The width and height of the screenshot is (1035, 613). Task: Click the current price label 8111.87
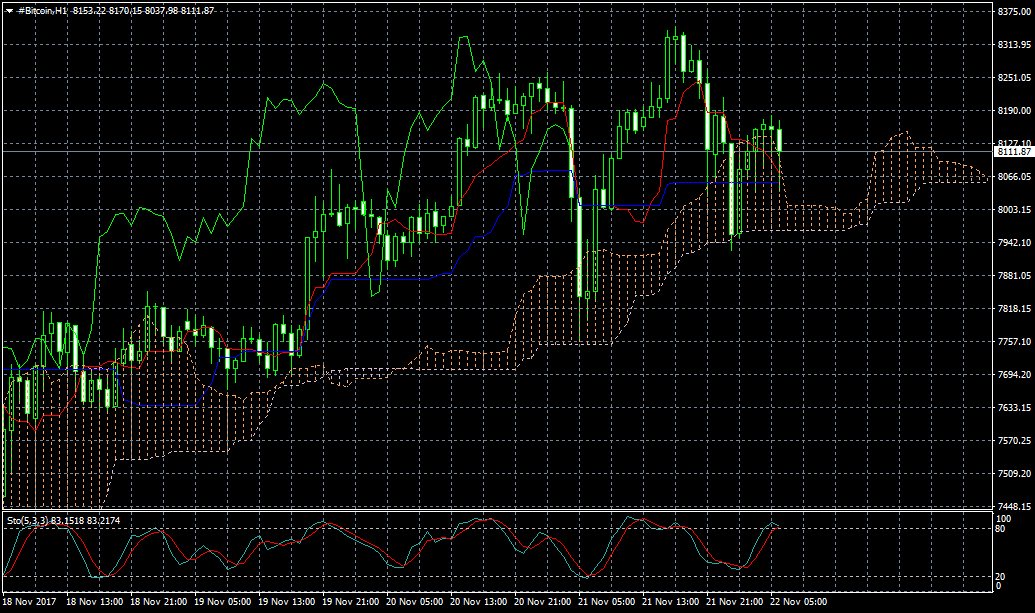[x=1013, y=152]
